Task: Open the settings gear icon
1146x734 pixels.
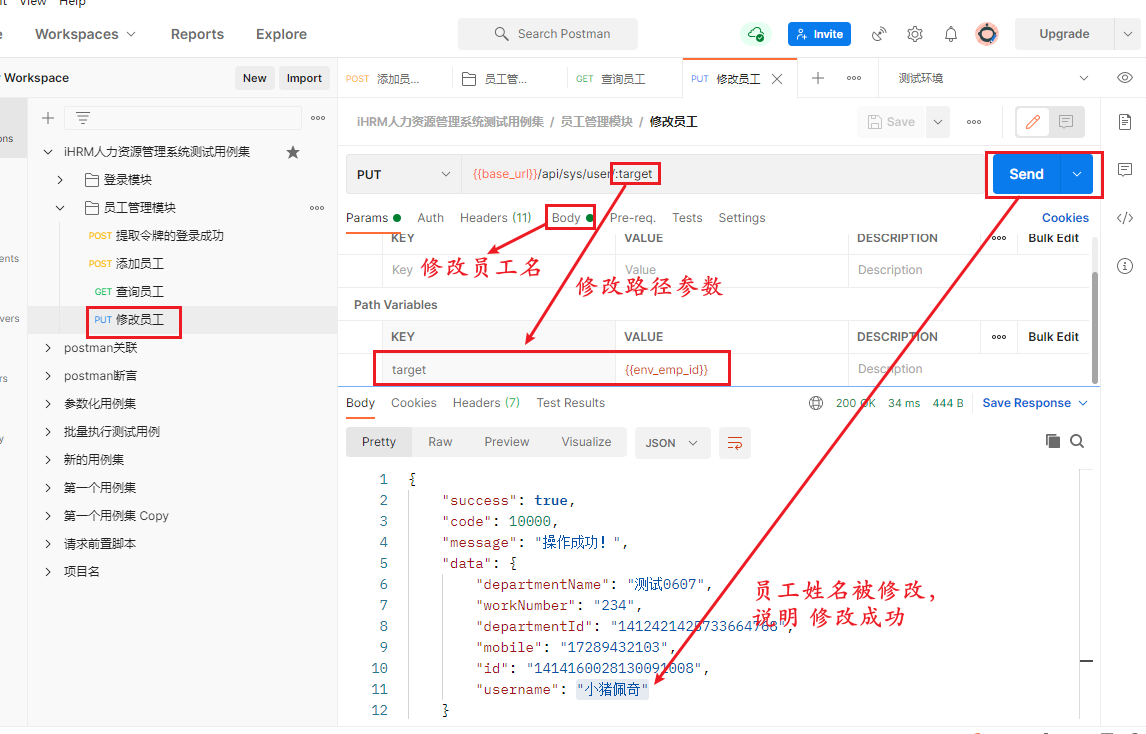Action: (915, 34)
